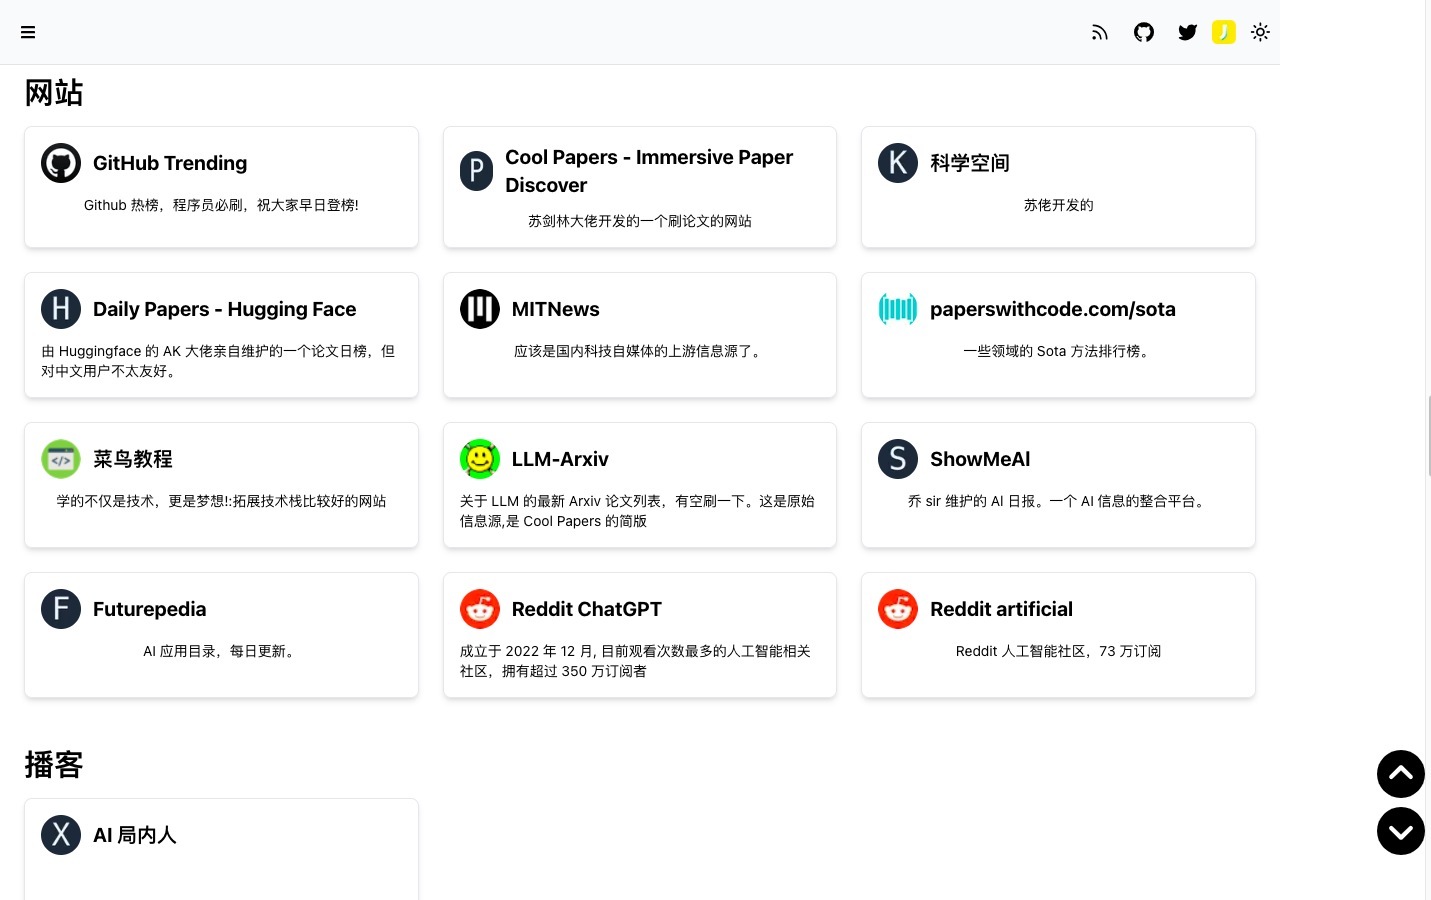Screen dimensions: 1431x900
Task: Click the MITNews logo icon
Action: [480, 309]
